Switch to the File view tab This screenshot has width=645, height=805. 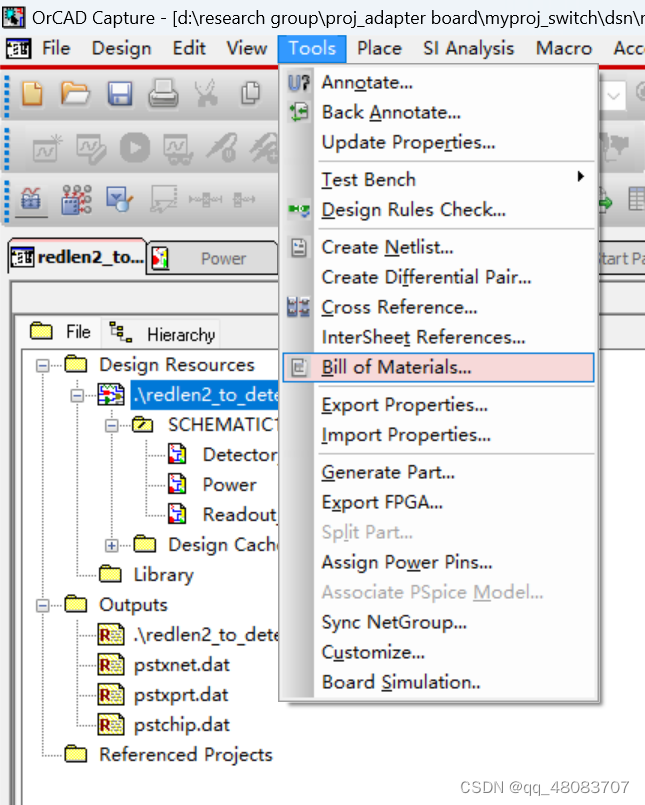point(61,332)
